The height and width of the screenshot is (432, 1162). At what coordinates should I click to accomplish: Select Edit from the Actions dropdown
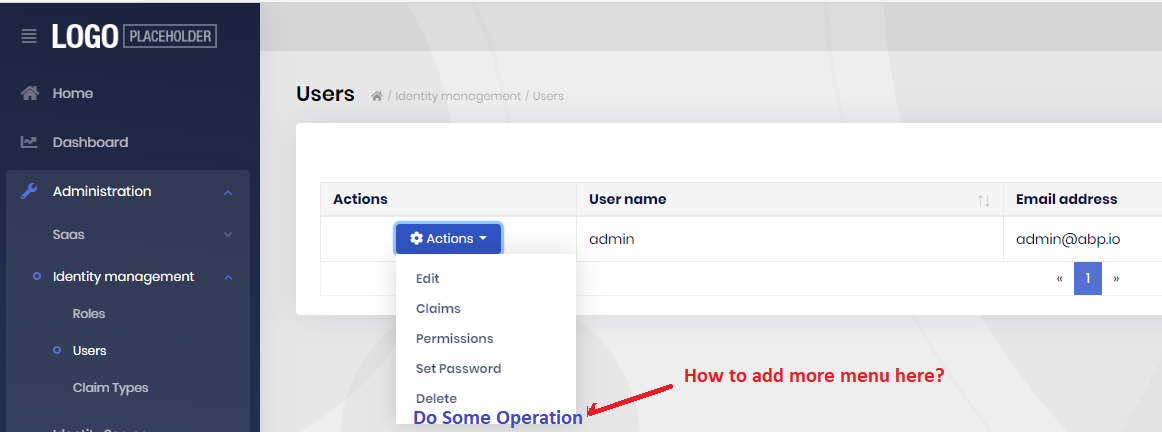pos(428,279)
